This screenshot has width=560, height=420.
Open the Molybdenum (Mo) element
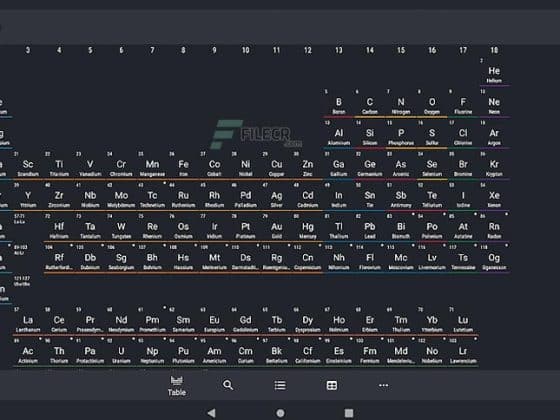tap(121, 197)
